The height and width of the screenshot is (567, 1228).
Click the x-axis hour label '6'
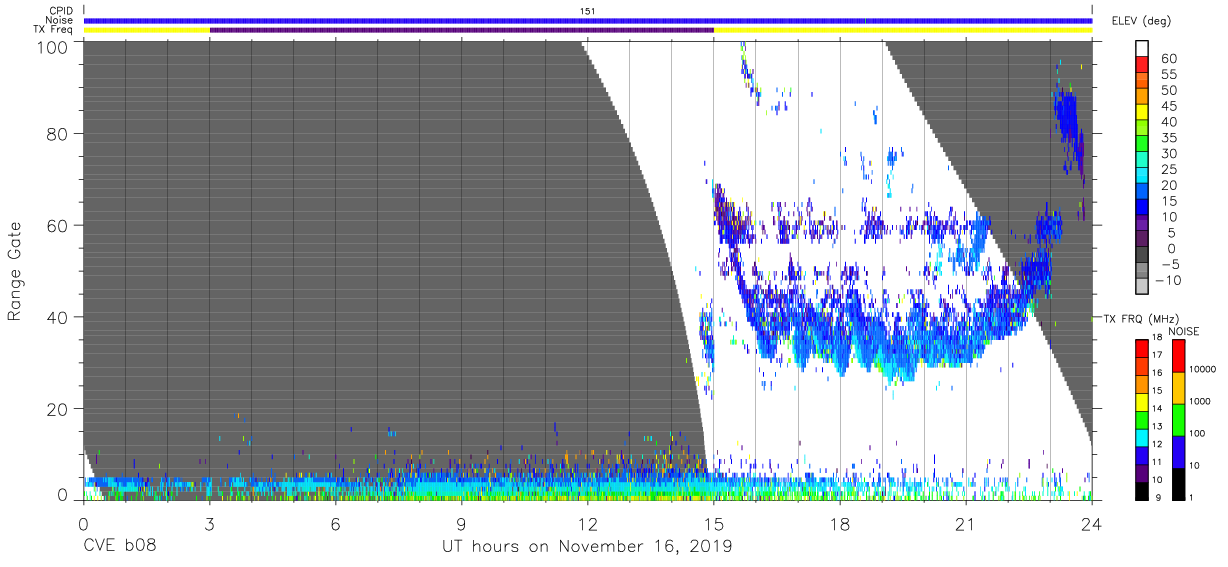(x=336, y=523)
